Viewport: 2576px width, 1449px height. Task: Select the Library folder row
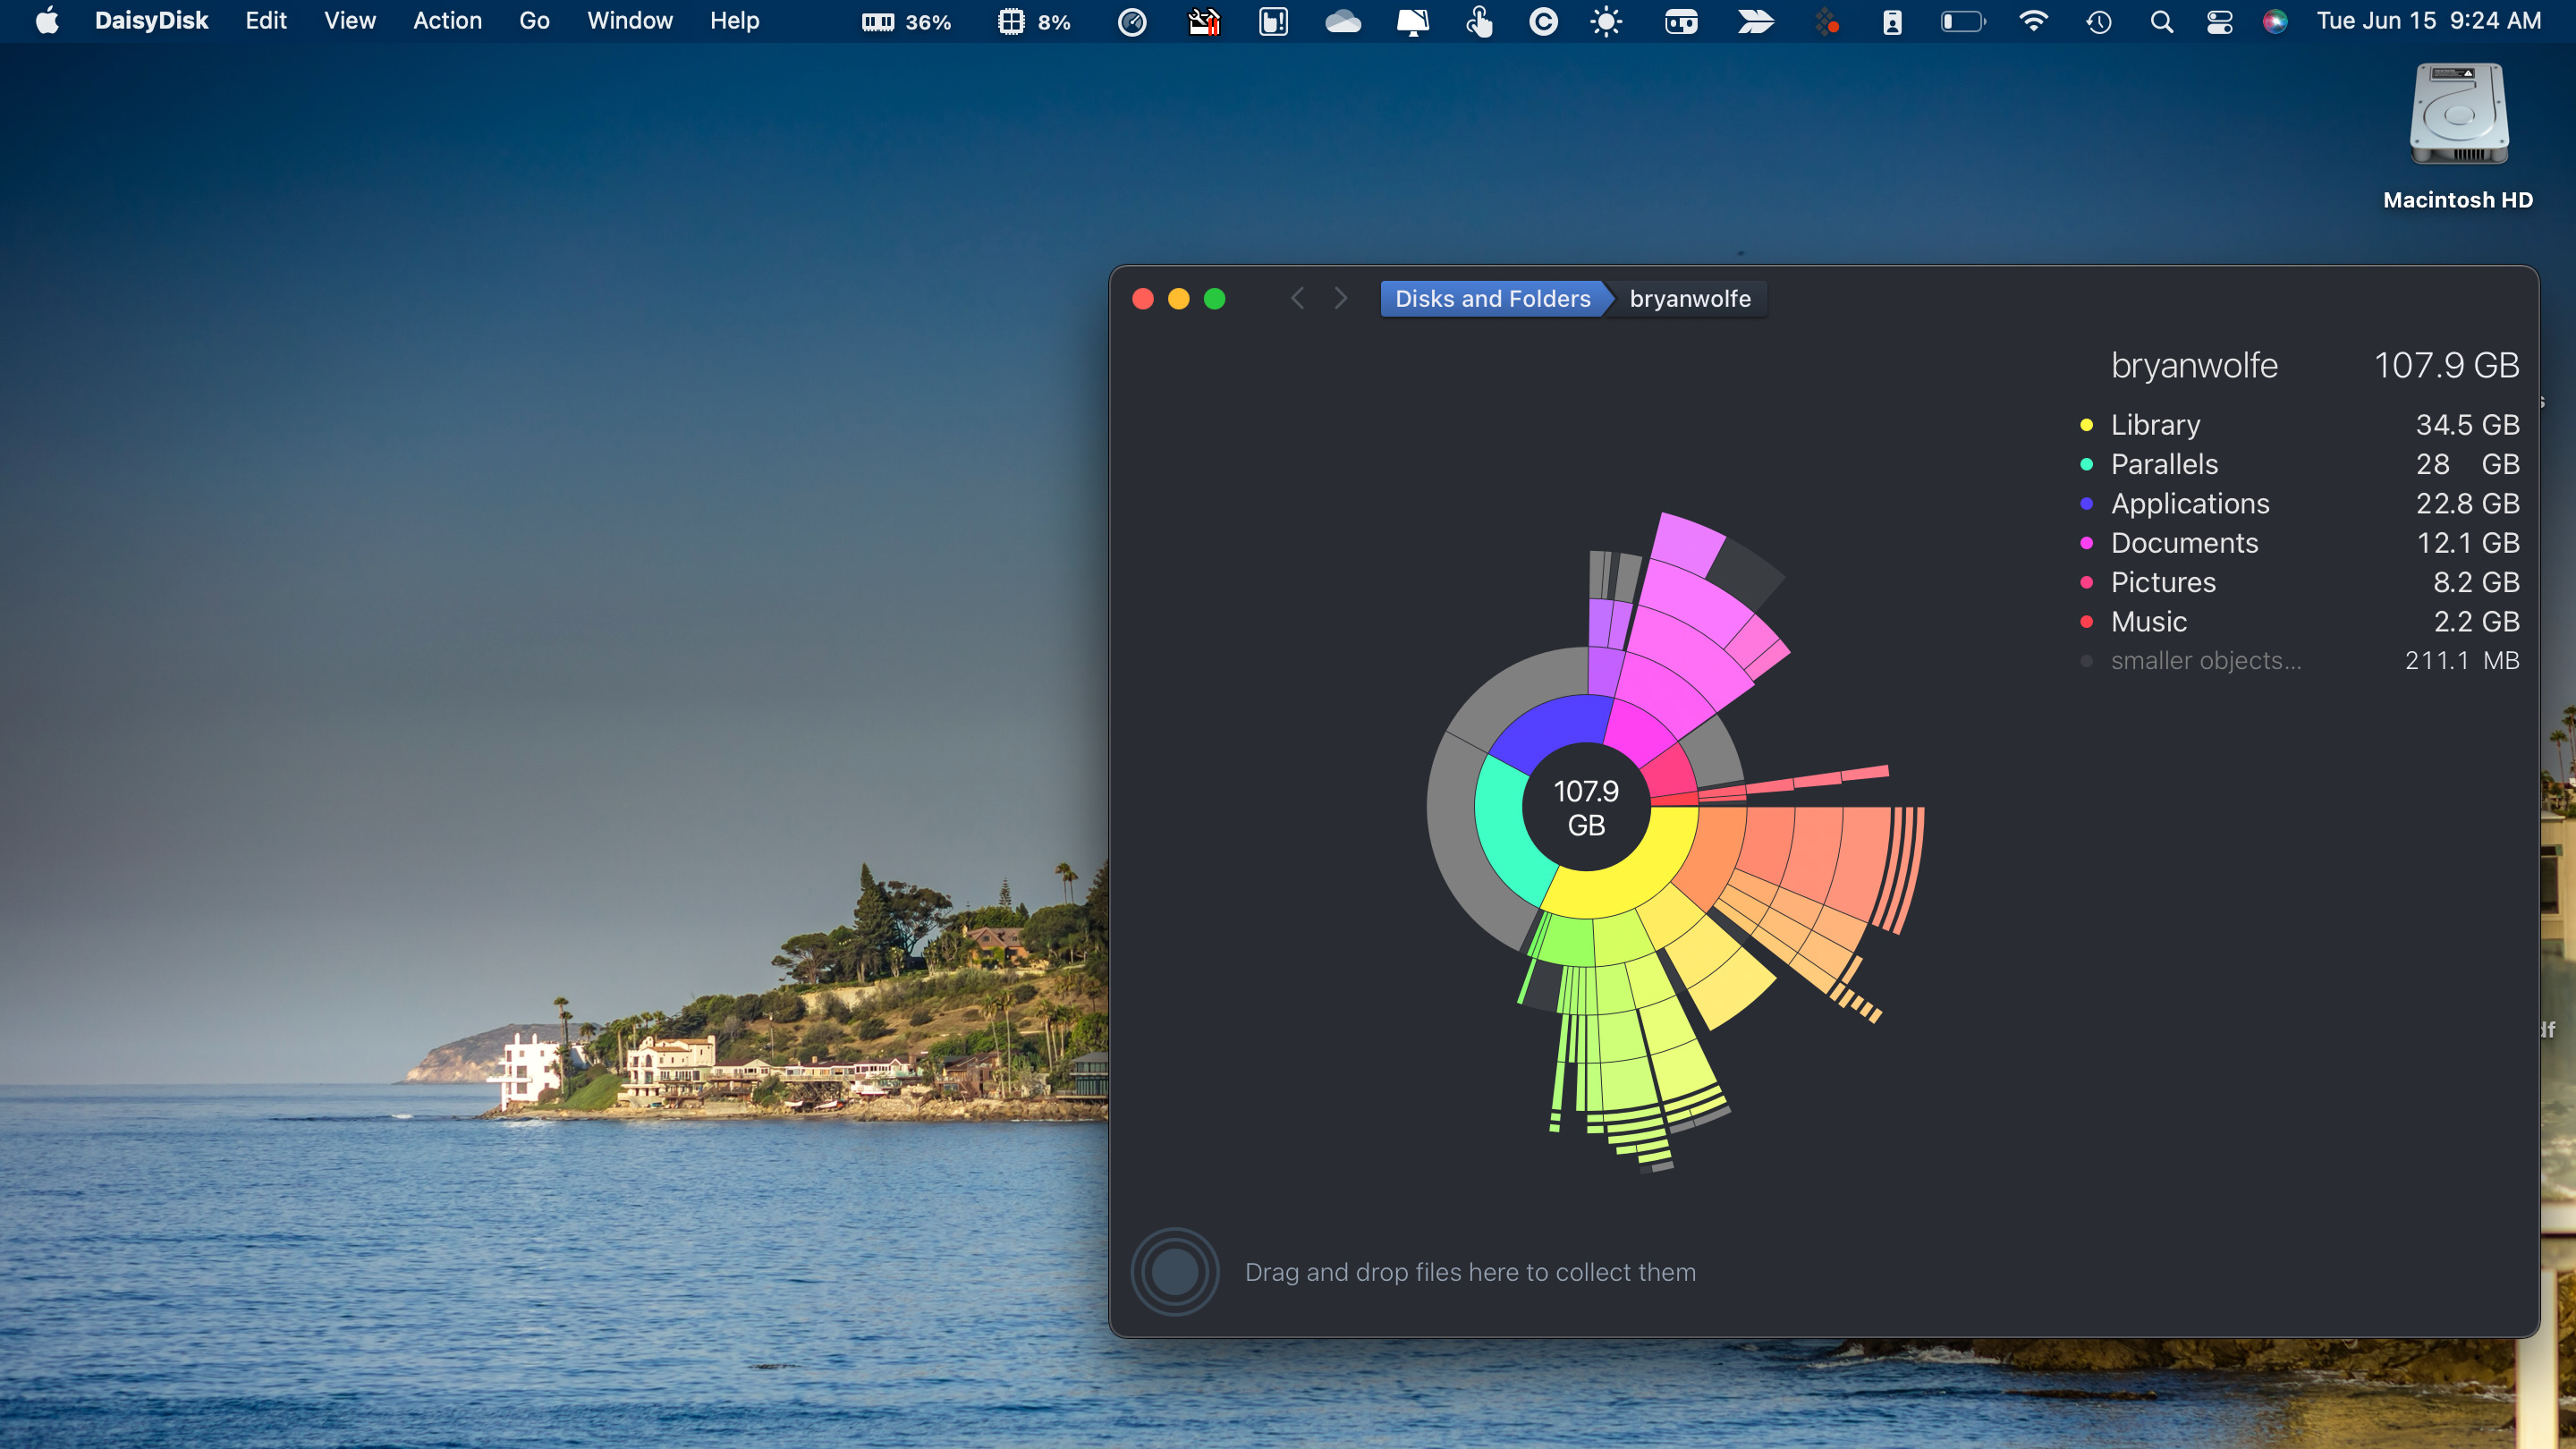coord(2299,425)
